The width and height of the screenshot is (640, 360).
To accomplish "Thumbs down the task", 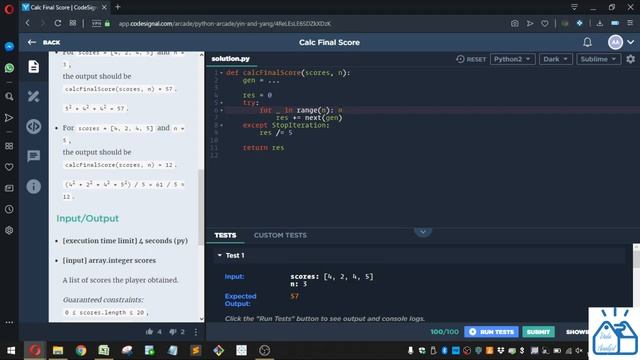I will pos(173,332).
